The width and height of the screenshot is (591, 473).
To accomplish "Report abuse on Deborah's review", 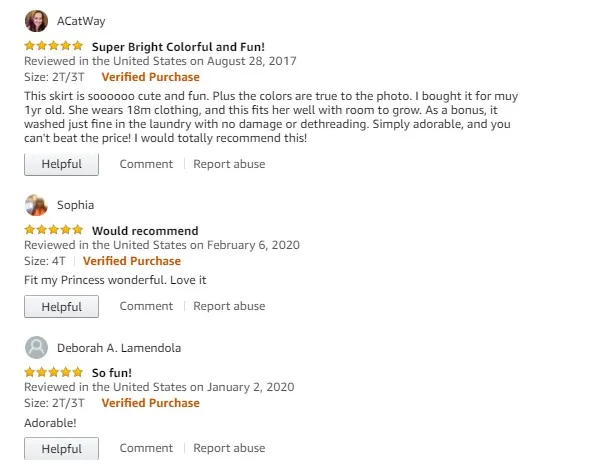I will click(229, 448).
